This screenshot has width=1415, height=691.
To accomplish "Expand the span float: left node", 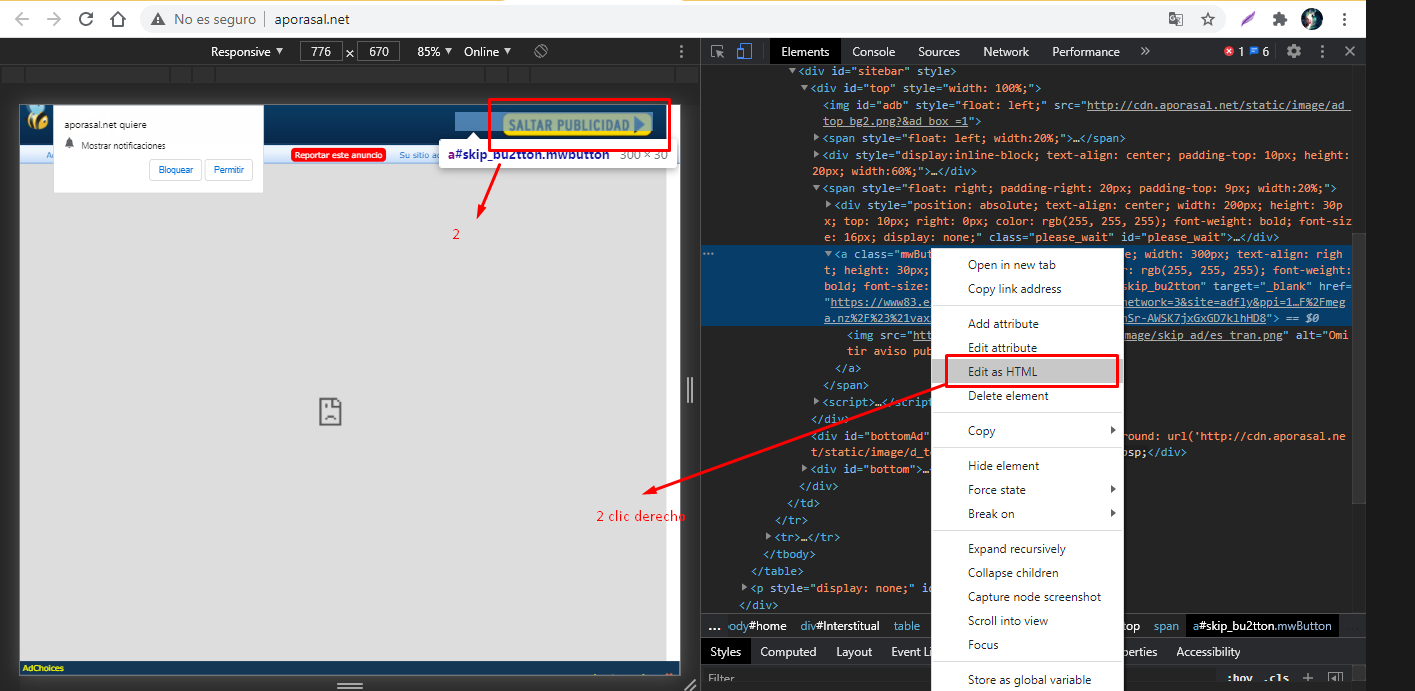I will 817,138.
